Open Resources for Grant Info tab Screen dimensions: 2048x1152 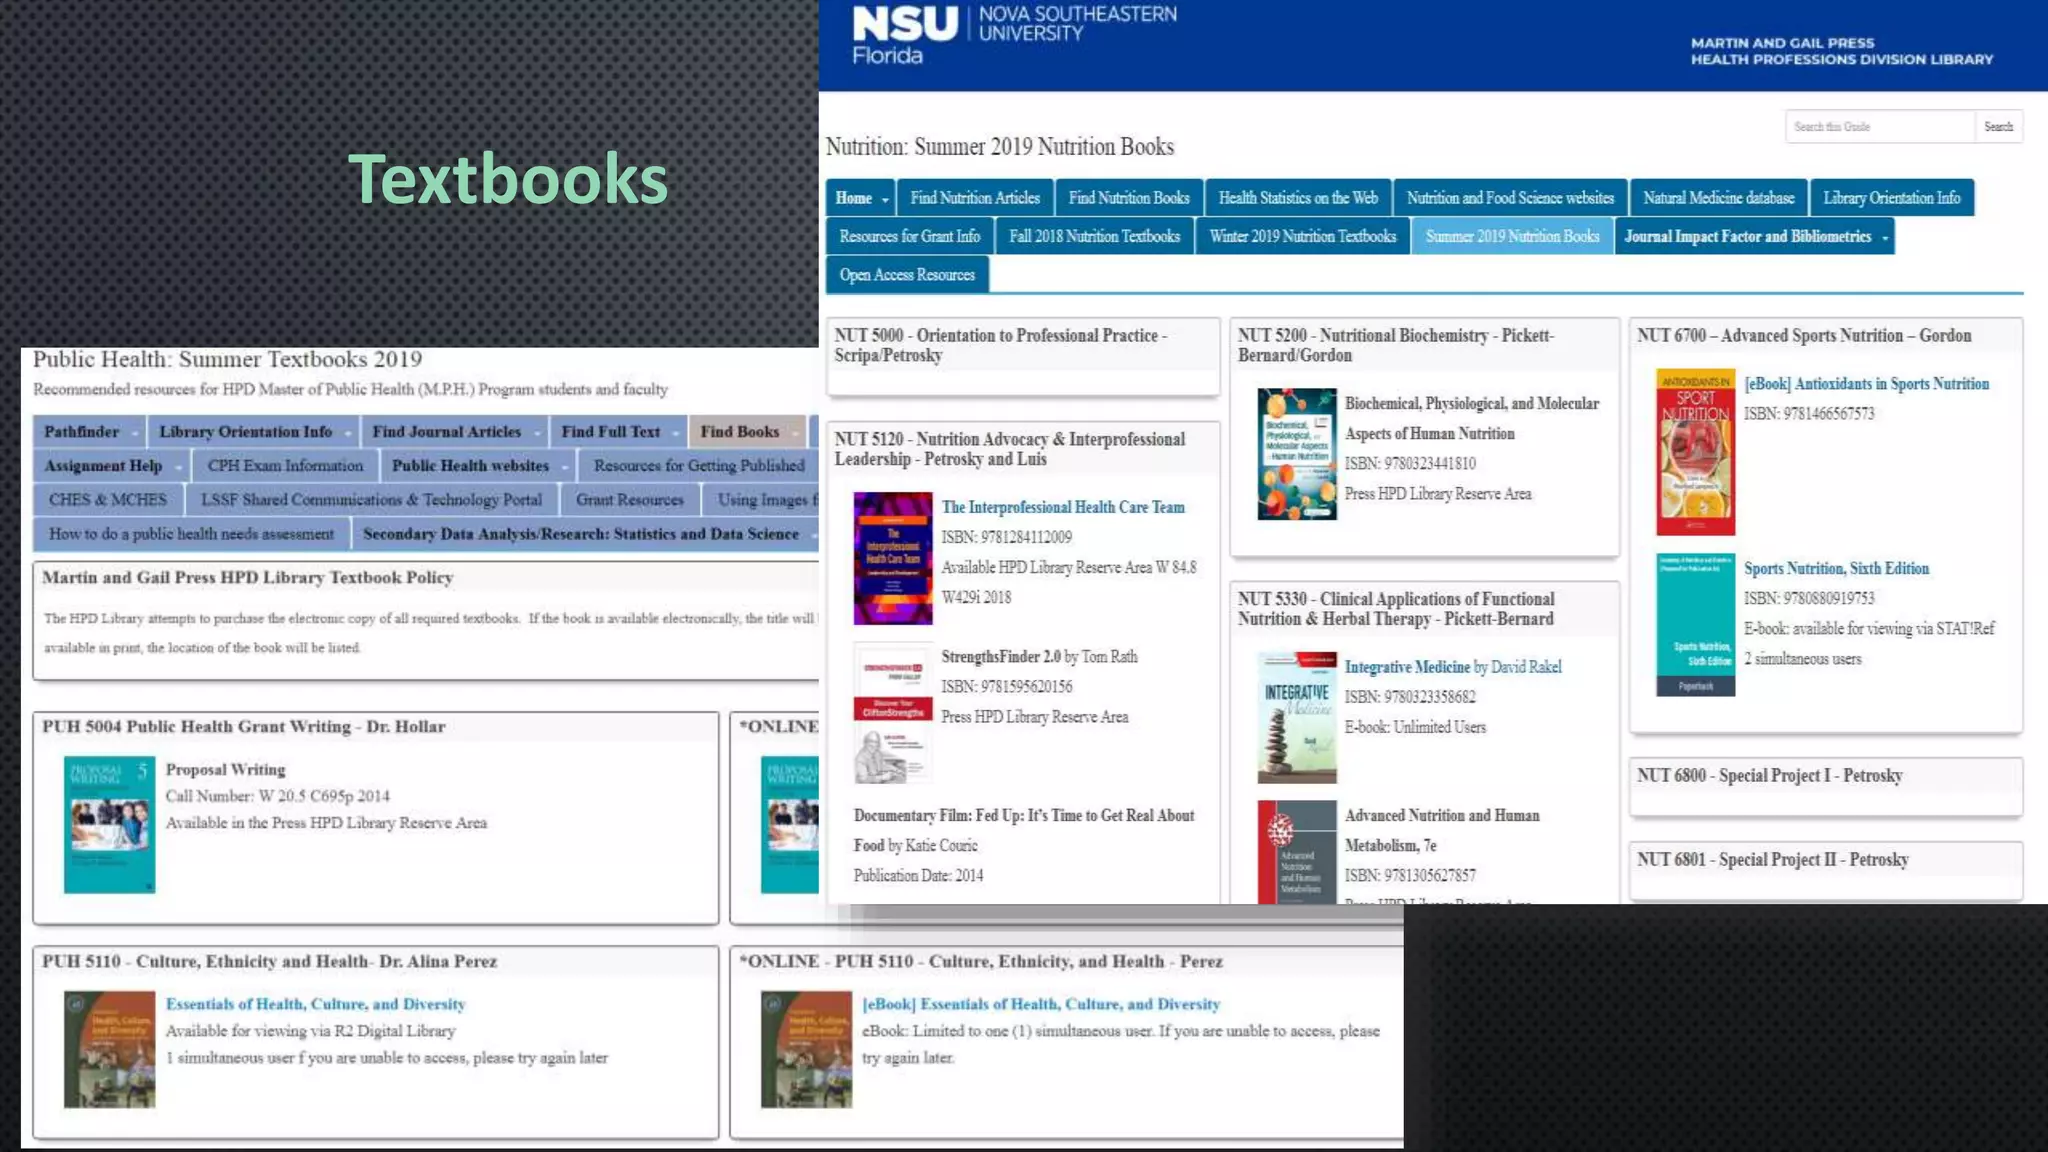click(909, 236)
